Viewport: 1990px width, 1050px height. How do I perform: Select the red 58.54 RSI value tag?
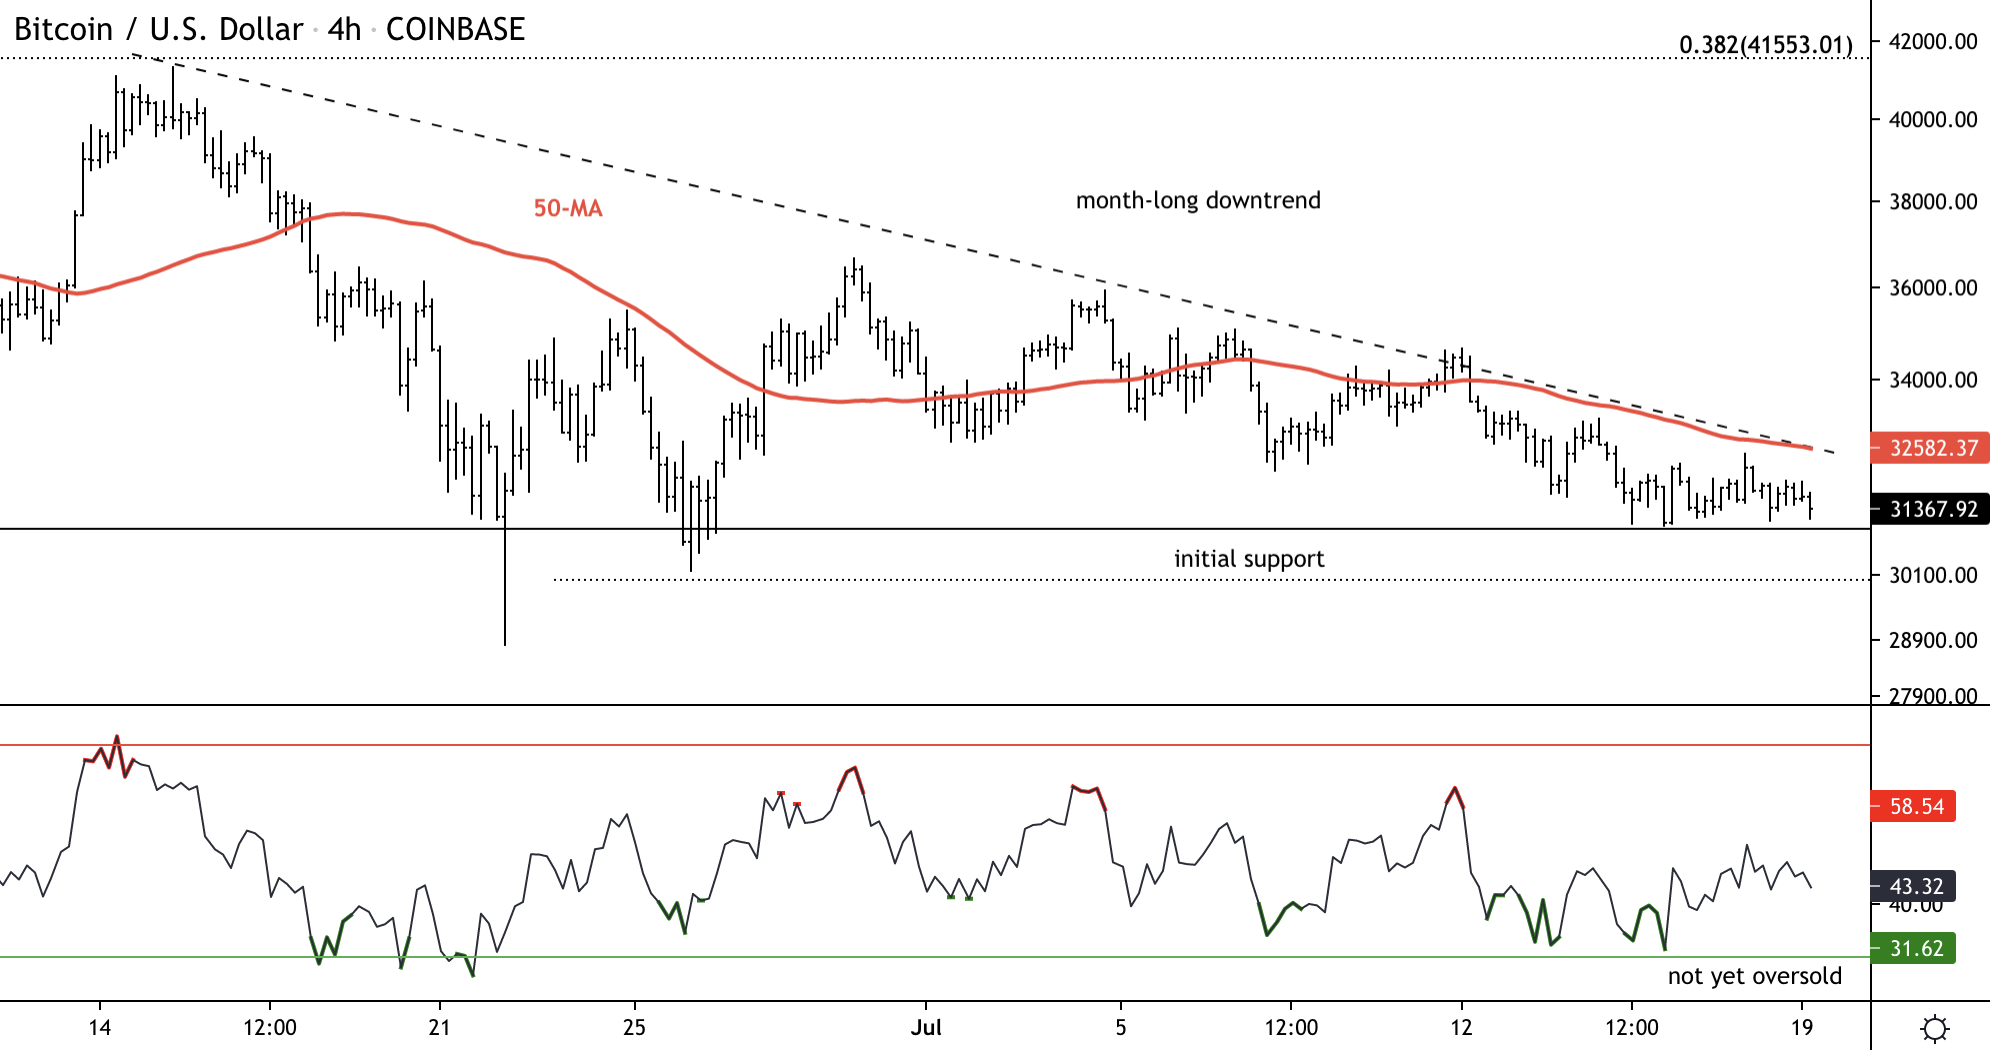pyautogui.click(x=1912, y=806)
